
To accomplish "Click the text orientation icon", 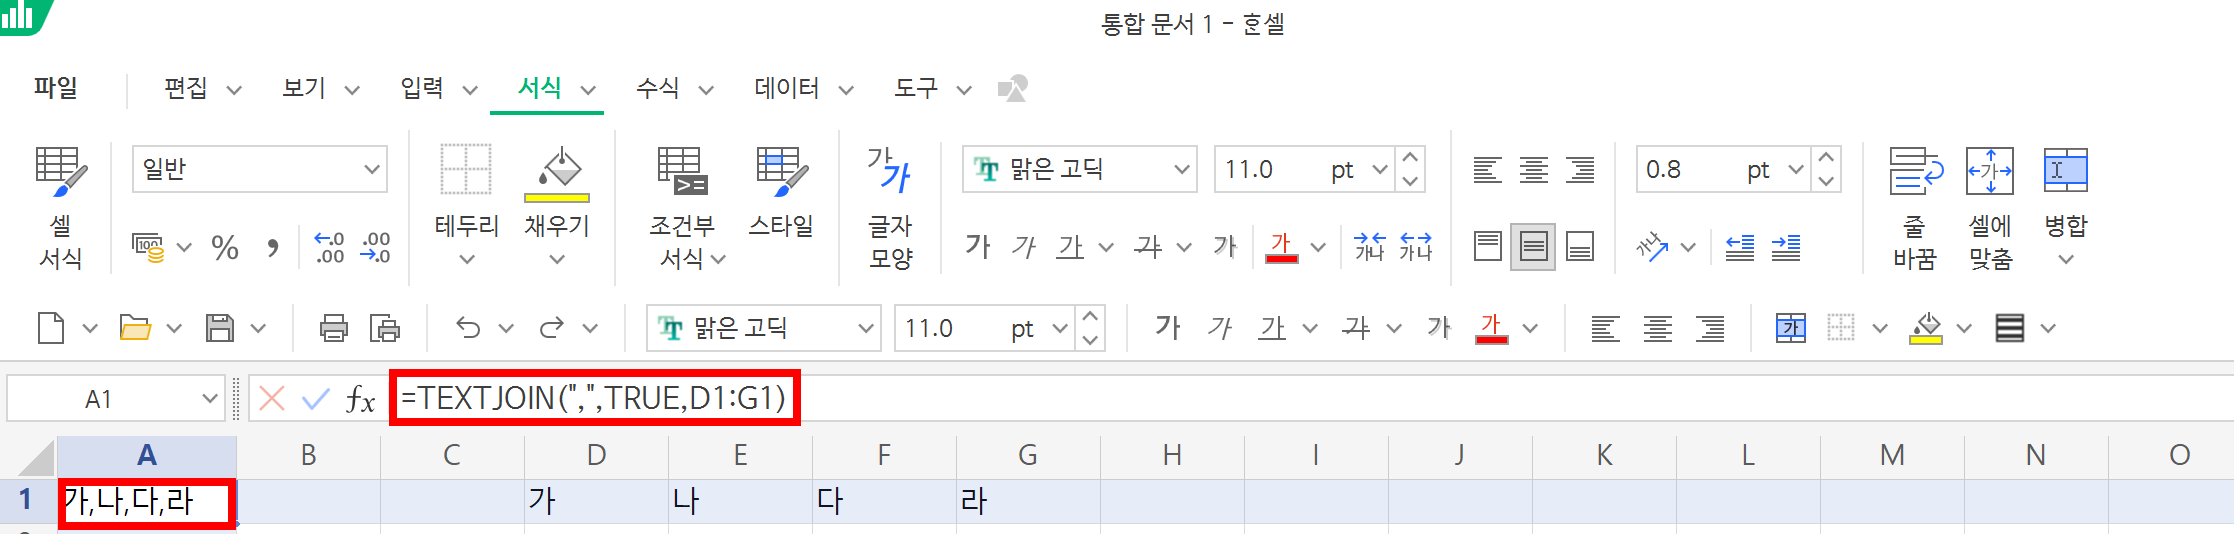I will pyautogui.click(x=1653, y=246).
